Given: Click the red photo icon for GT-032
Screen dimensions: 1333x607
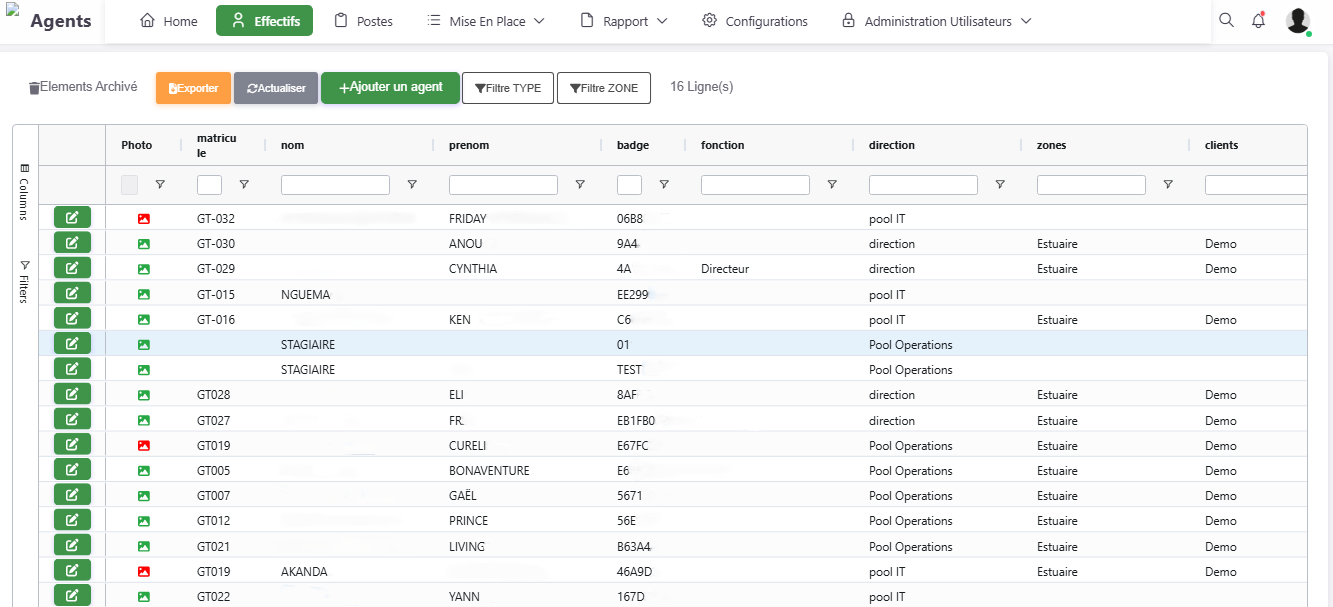Looking at the screenshot, I should [x=143, y=218].
